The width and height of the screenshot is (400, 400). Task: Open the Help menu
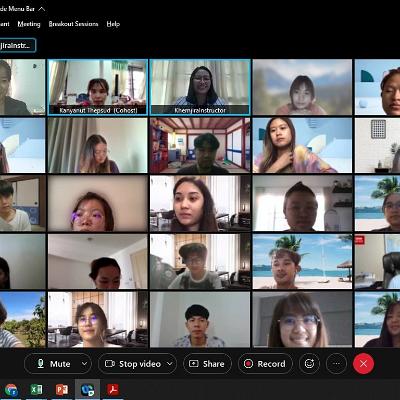point(113,24)
